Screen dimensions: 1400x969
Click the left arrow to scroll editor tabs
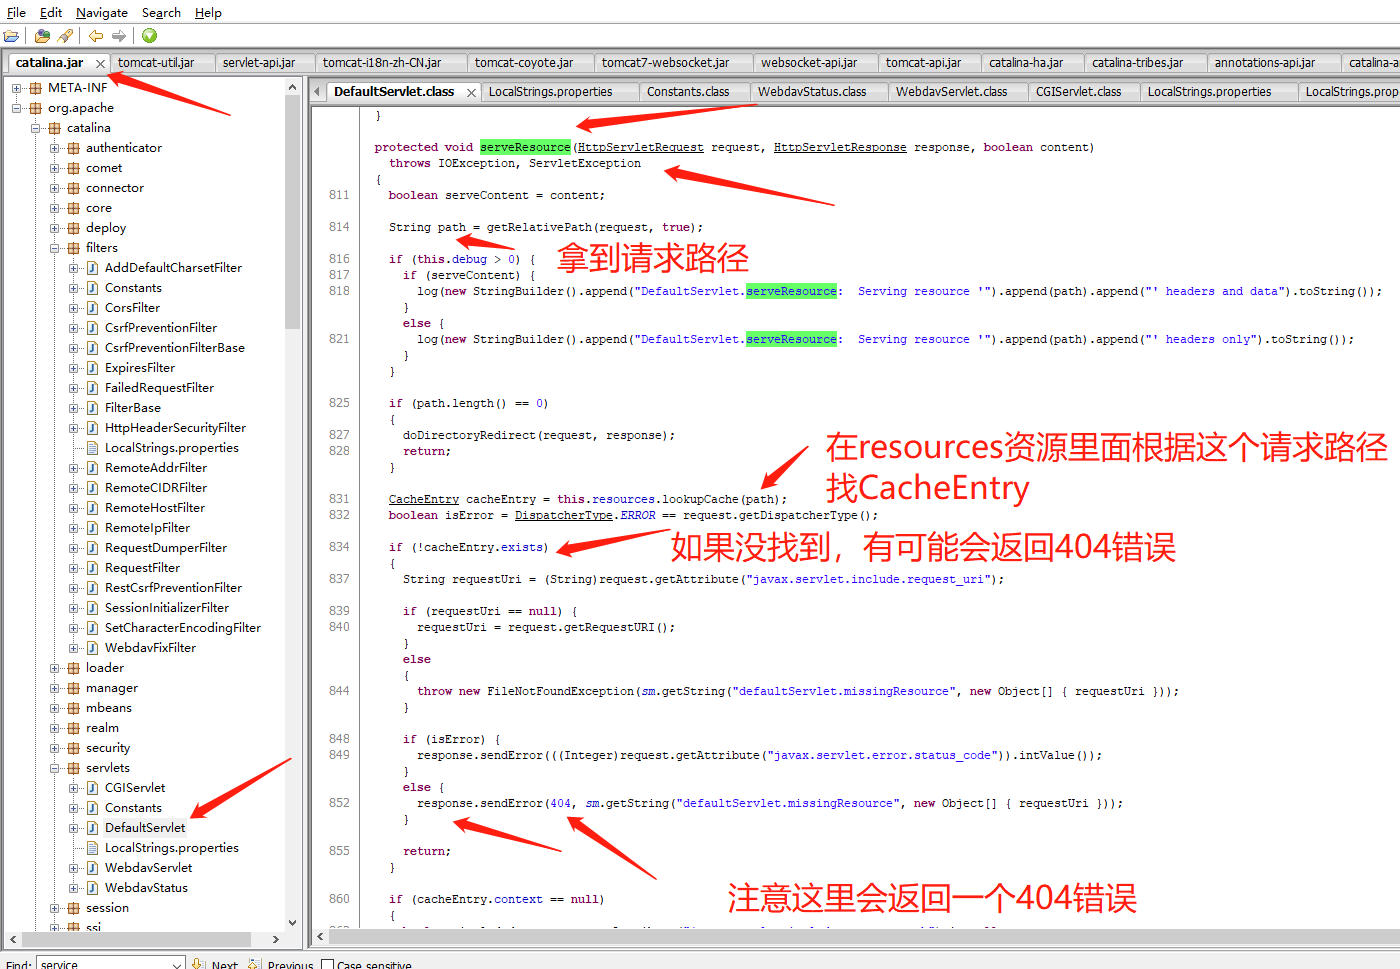[x=318, y=92]
